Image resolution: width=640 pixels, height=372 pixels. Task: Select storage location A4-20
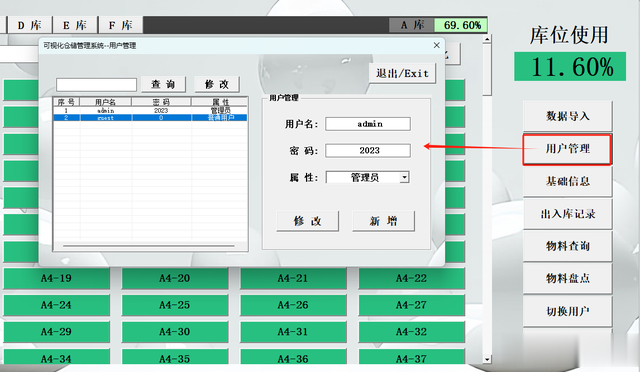click(175, 278)
